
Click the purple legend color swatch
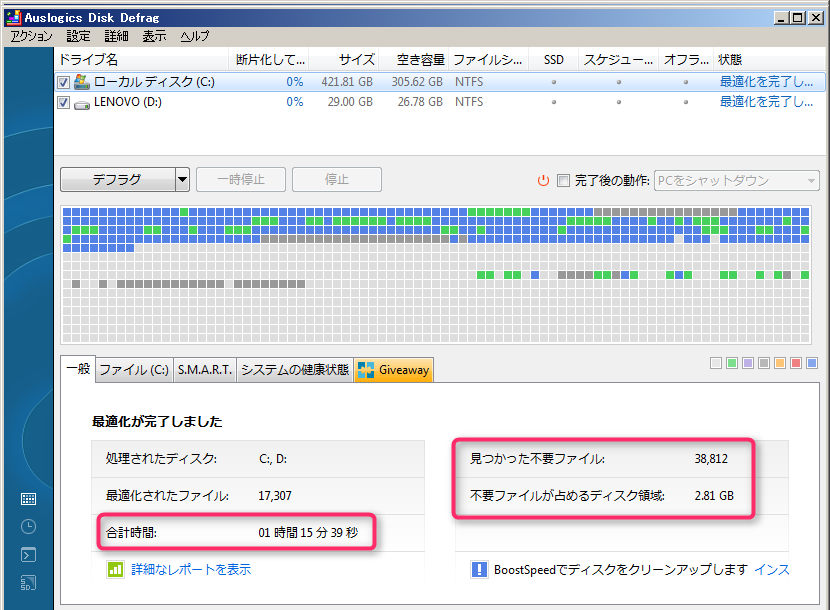[x=748, y=363]
